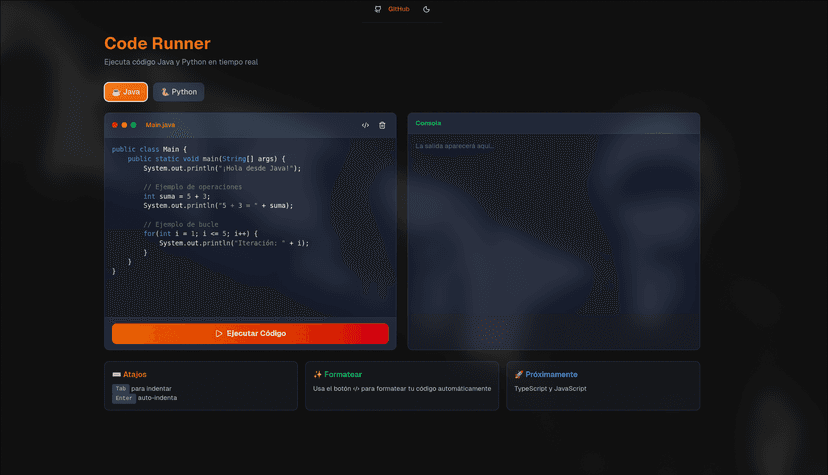The image size is (828, 475).
Task: Click the sparkles icon beside Formatear
Action: pos(317,374)
